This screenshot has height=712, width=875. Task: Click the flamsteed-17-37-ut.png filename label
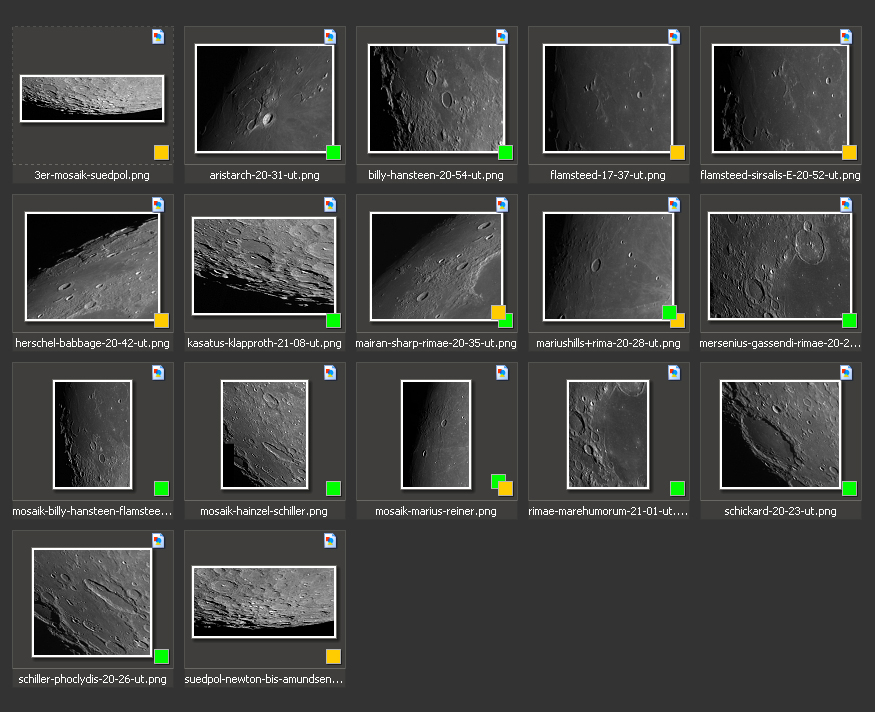[x=607, y=175]
